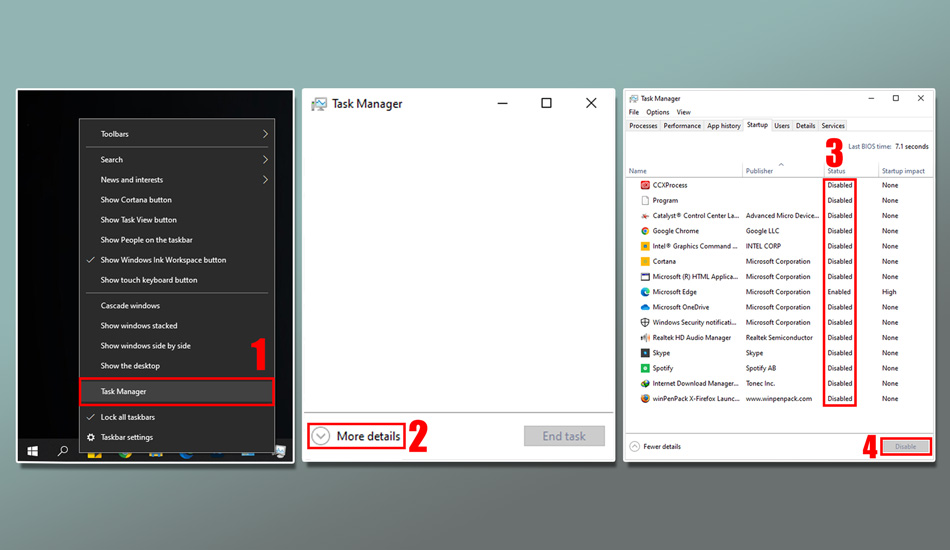Select the Windows Security shield icon

(x=645, y=322)
